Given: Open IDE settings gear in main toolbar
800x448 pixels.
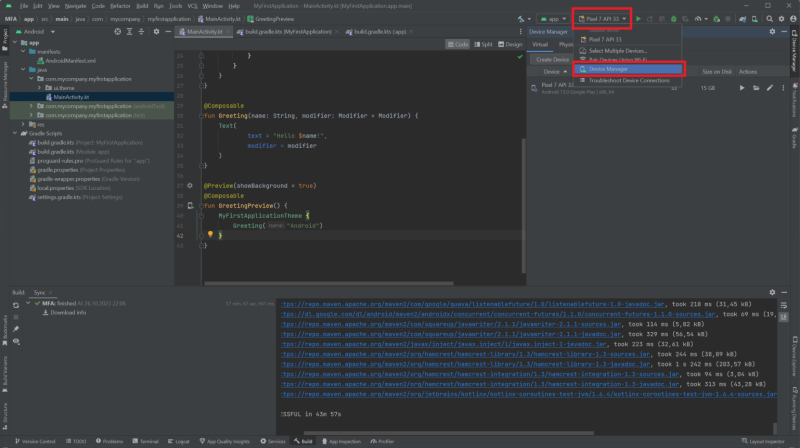Looking at the screenshot, I should click(x=781, y=19).
